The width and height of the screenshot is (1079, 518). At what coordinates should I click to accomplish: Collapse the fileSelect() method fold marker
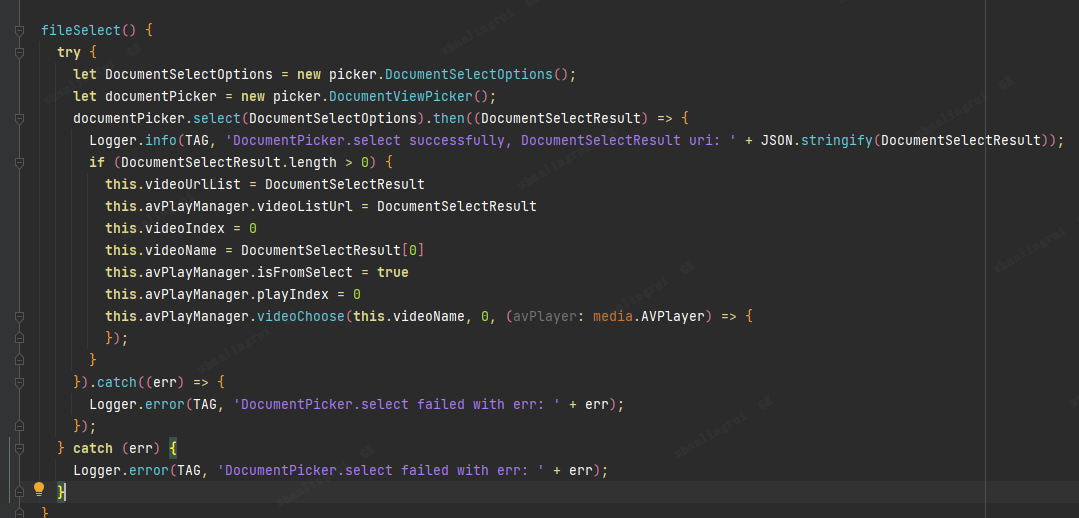point(19,31)
